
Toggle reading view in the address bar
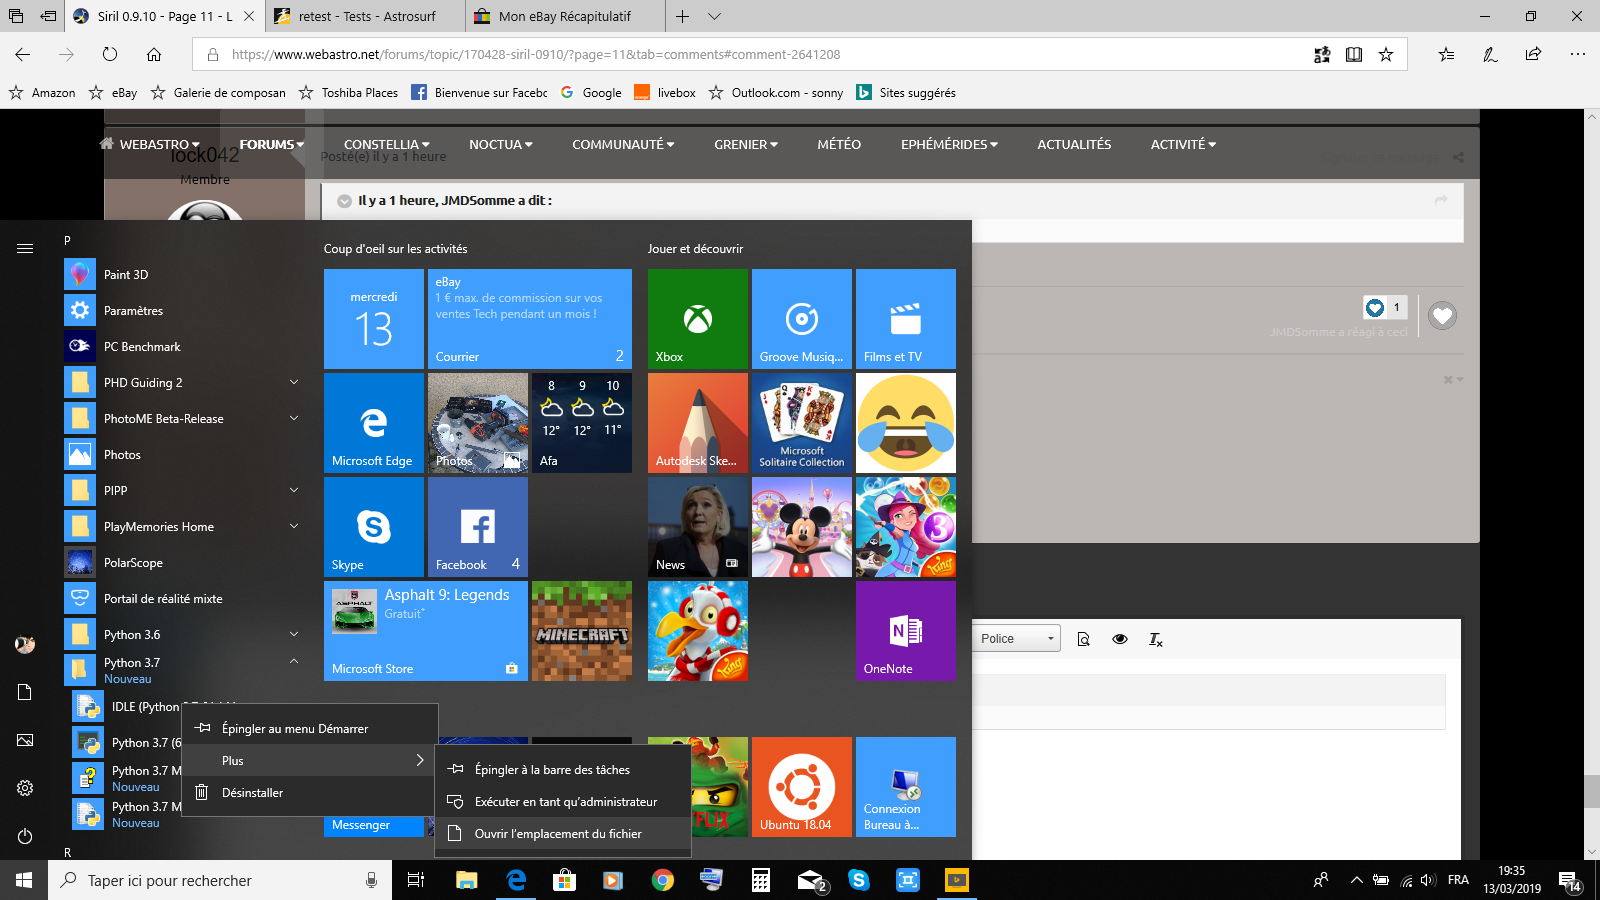coord(1354,55)
